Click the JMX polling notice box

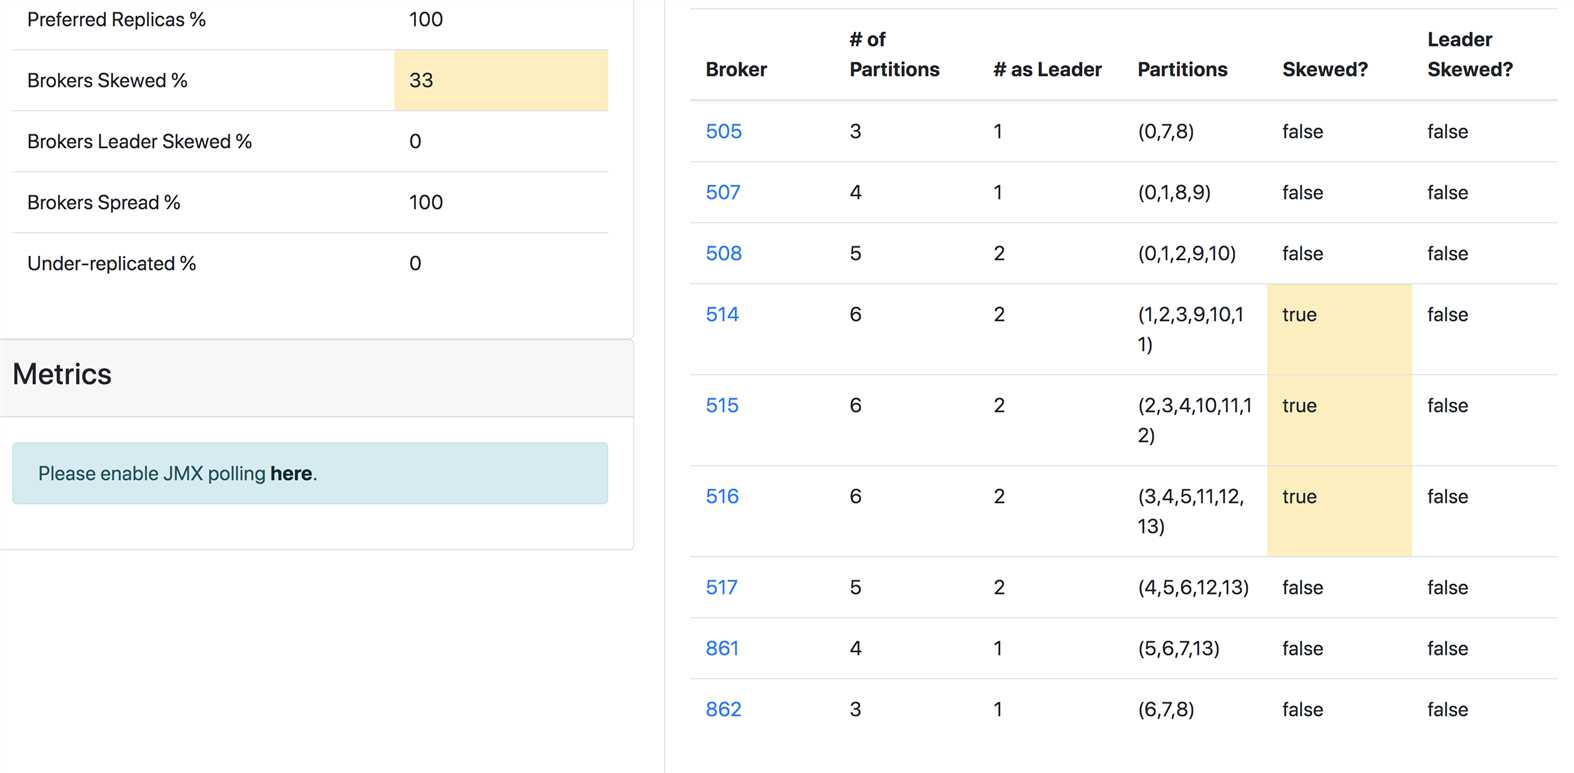coord(310,473)
